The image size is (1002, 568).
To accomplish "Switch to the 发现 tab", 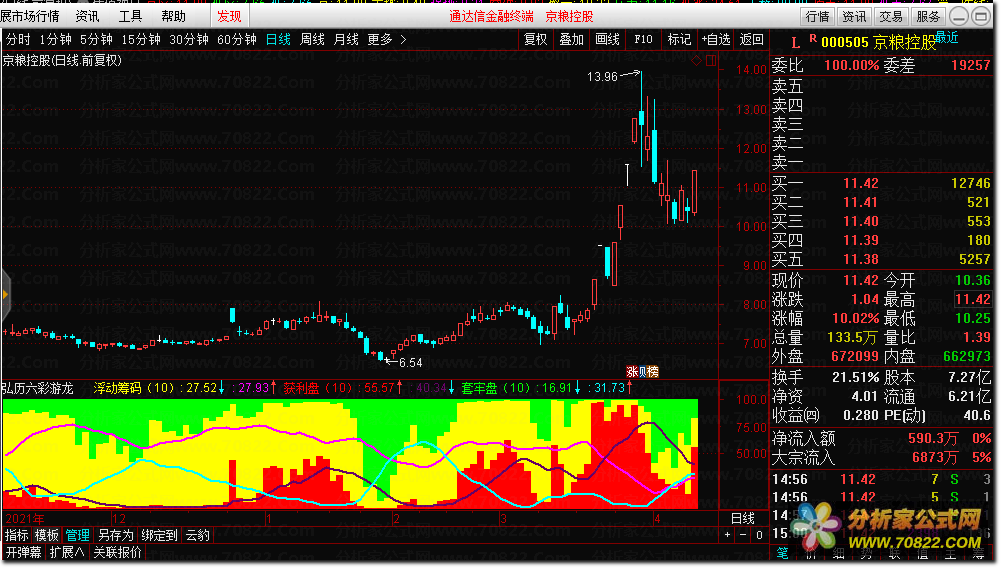I will [x=229, y=17].
